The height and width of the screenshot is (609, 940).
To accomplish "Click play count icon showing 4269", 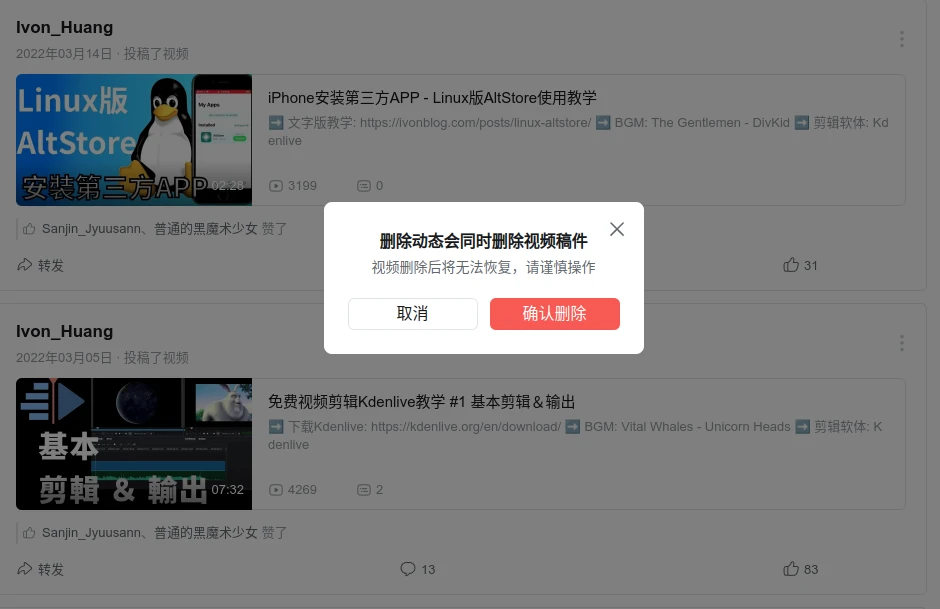I will coord(276,490).
